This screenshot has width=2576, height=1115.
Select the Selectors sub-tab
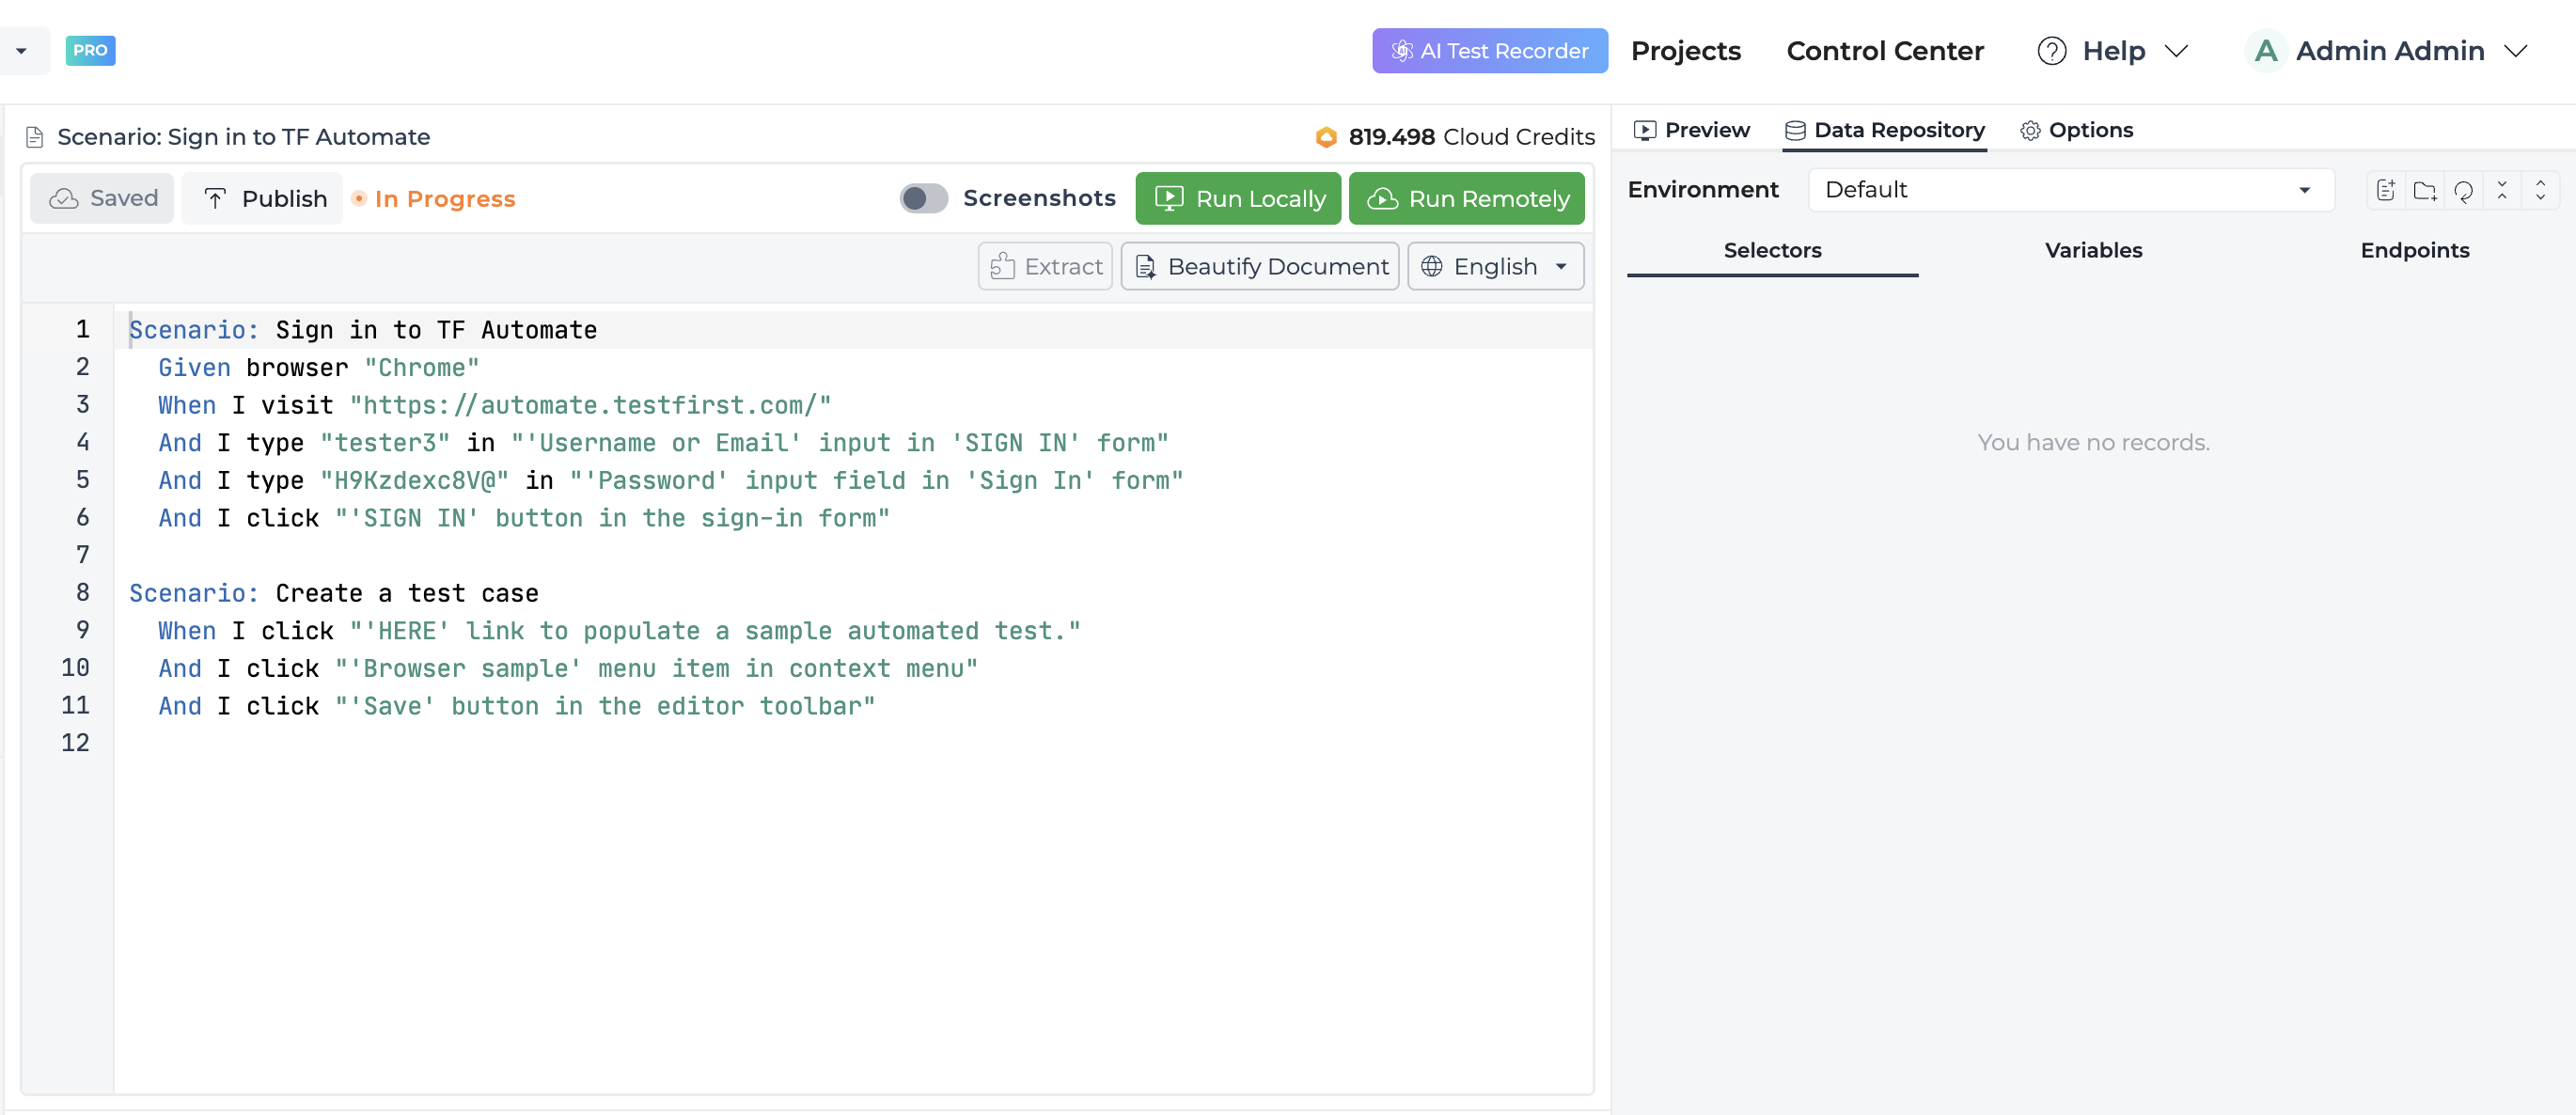[1772, 250]
